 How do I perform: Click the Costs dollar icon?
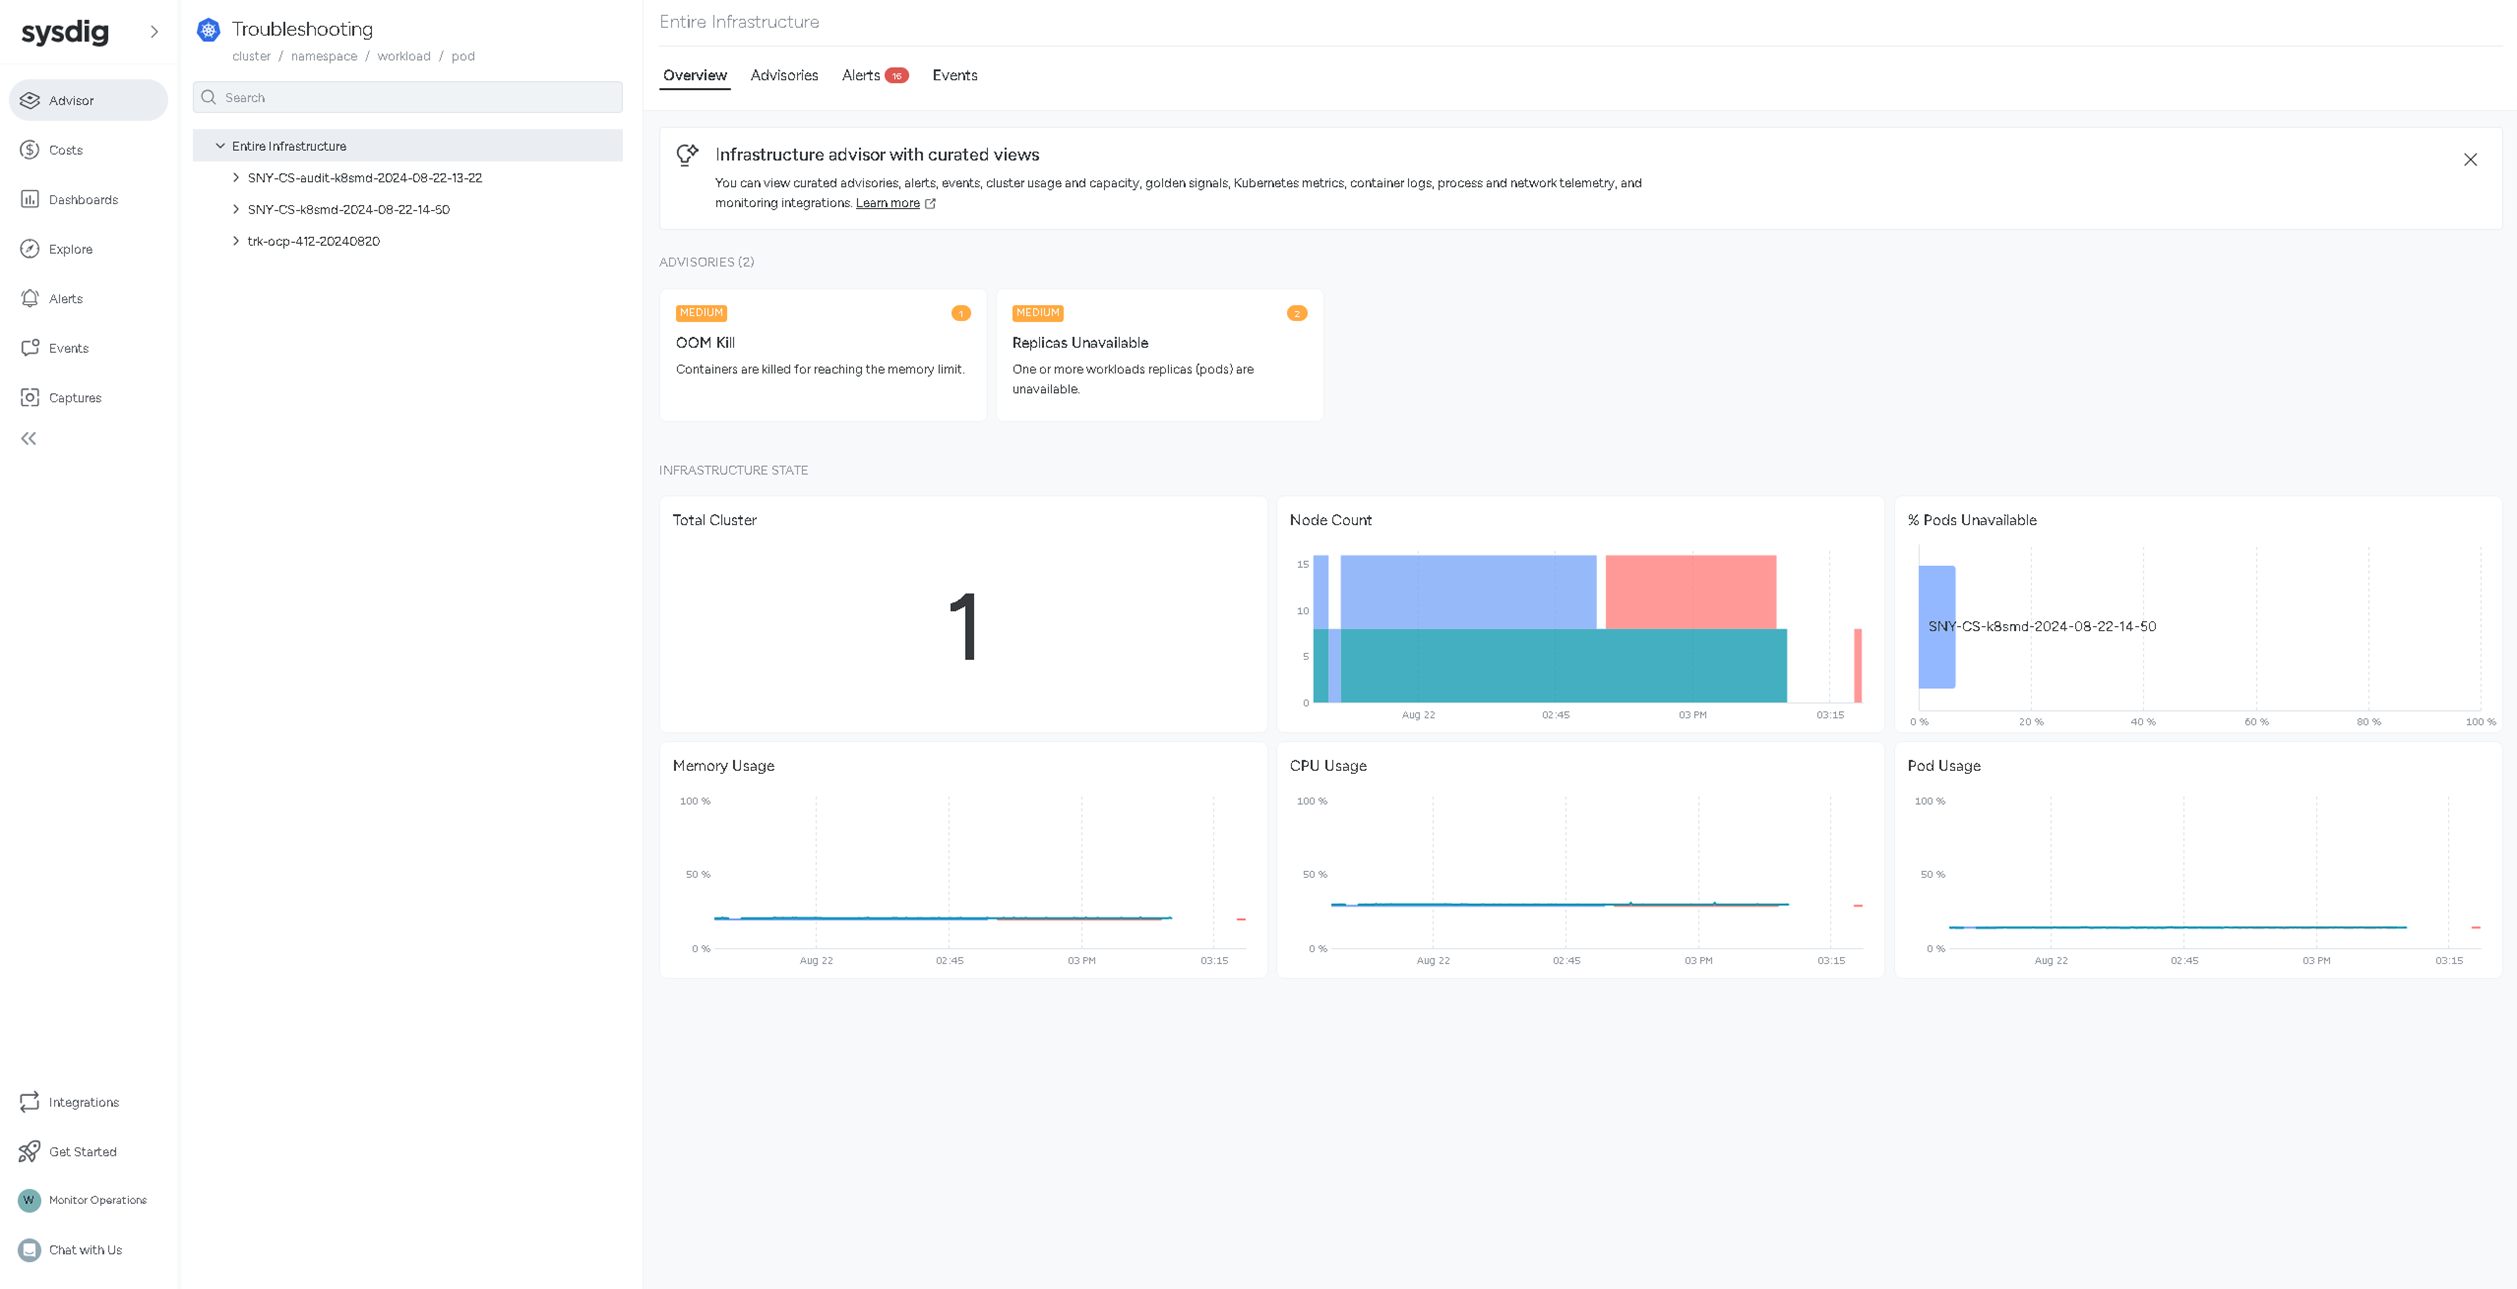click(30, 150)
